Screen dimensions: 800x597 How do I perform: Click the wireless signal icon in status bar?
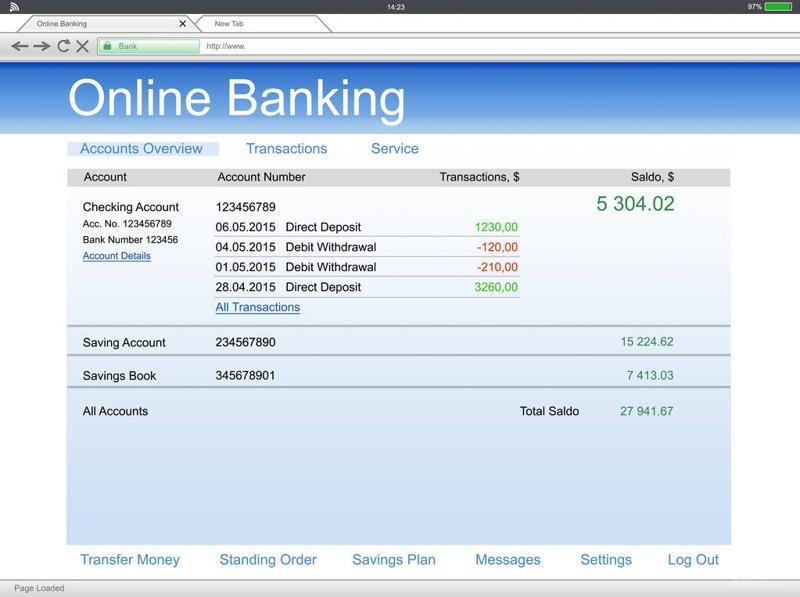tap(14, 7)
